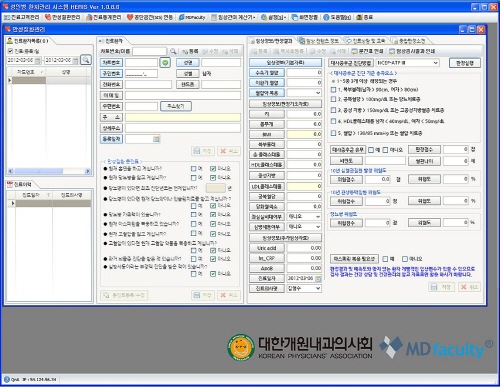Open calendar picker in registration date field
The width and height of the screenshot is (500, 387).
[156, 139]
